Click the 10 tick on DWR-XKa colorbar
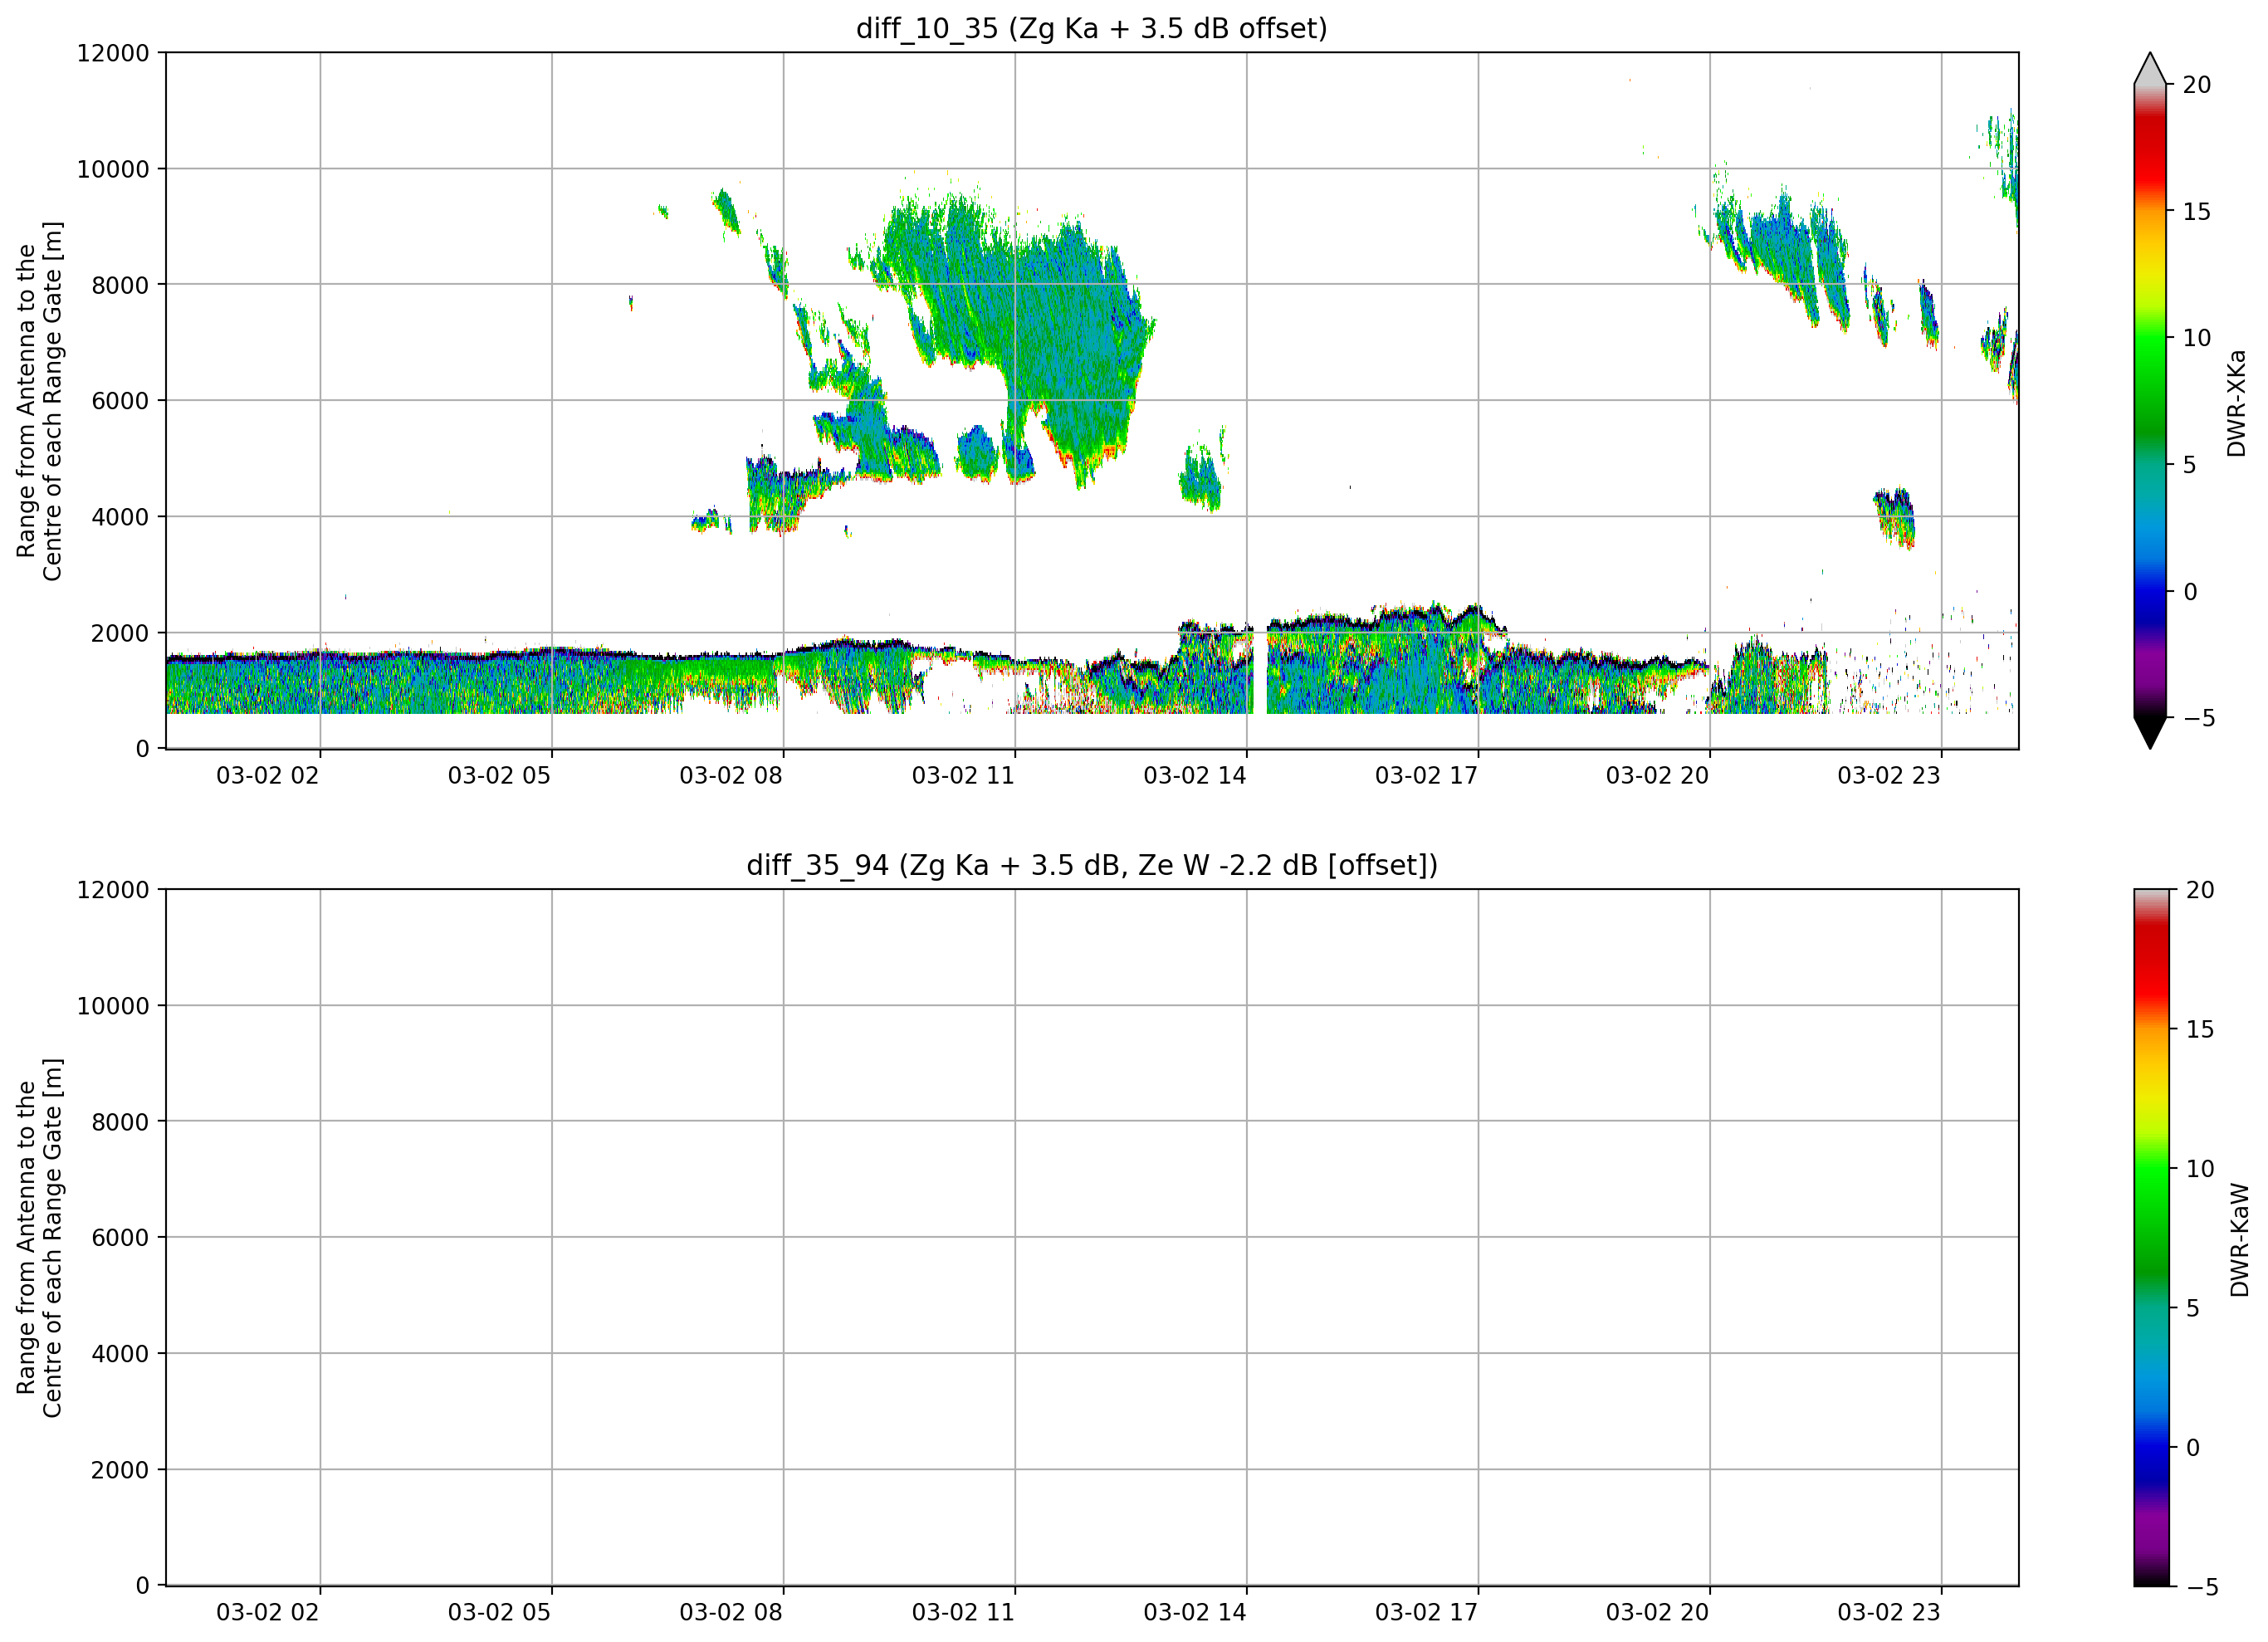The image size is (2268, 1642). pos(2196,338)
